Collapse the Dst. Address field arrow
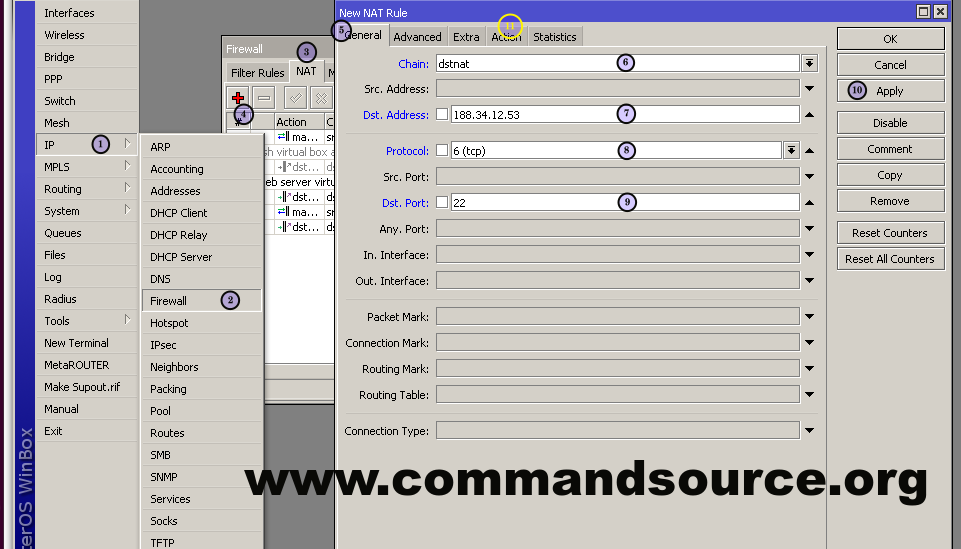The width and height of the screenshot is (961, 549). 809,115
